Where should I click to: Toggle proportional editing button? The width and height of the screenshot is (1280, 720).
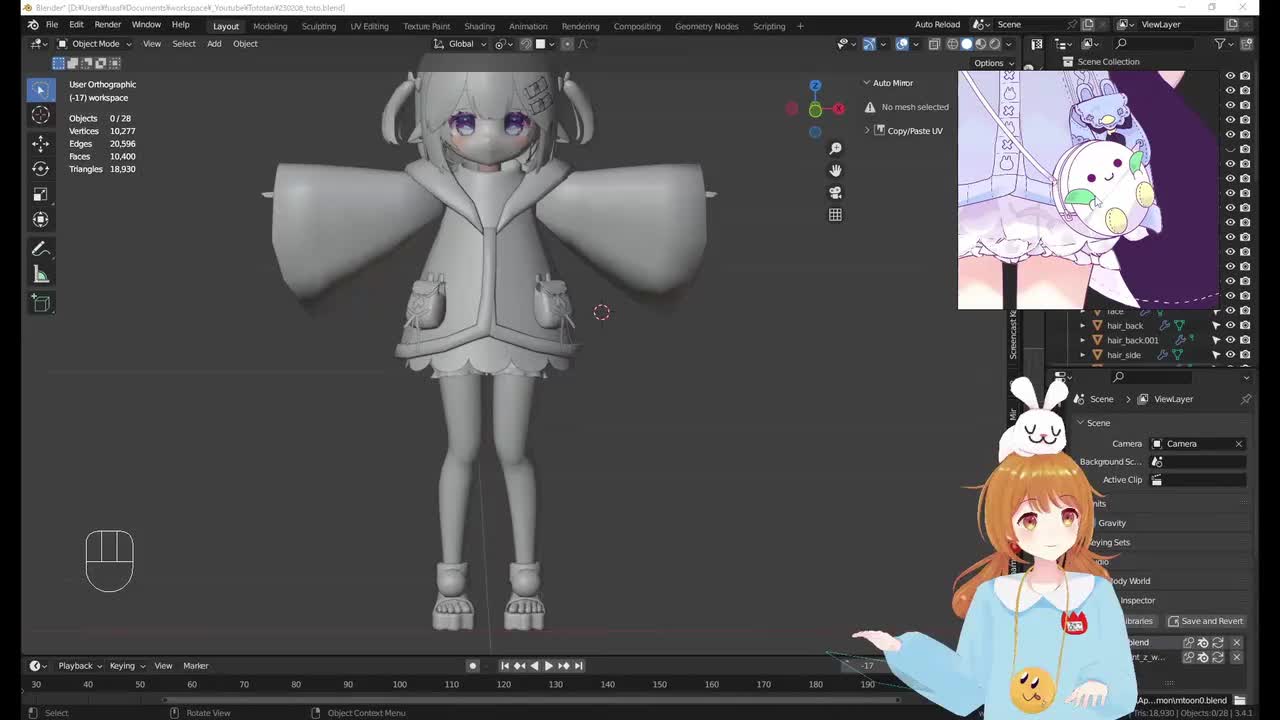pyautogui.click(x=567, y=44)
